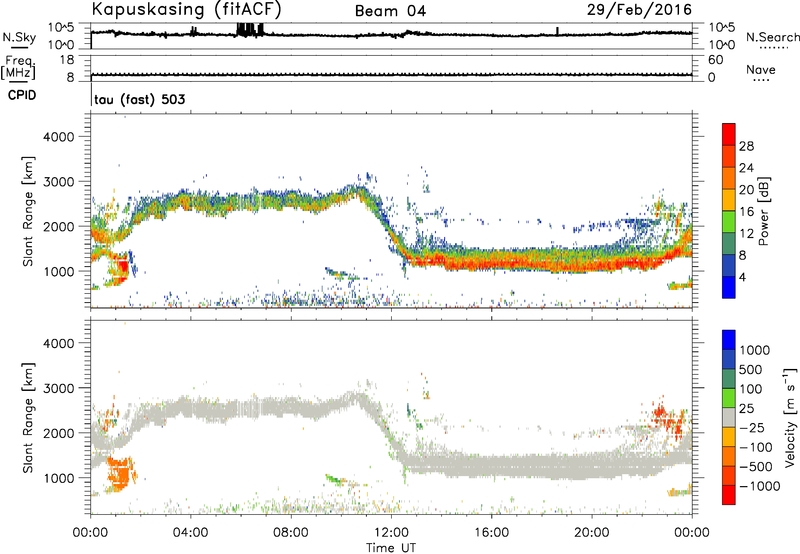This screenshot has width=800, height=554.
Task: Pick the gray segment of velocity color bar
Action: click(729, 418)
